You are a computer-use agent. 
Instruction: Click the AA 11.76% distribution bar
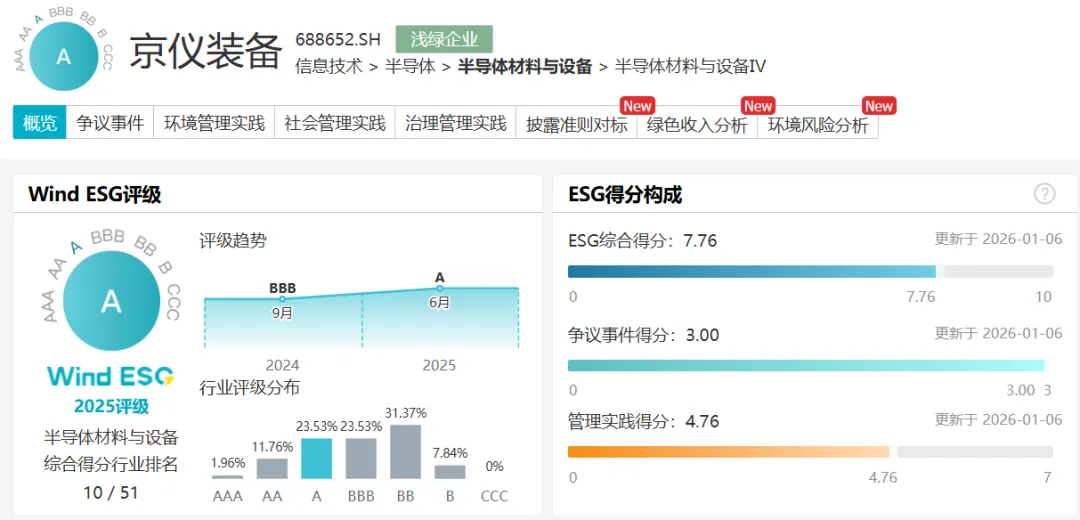point(272,468)
